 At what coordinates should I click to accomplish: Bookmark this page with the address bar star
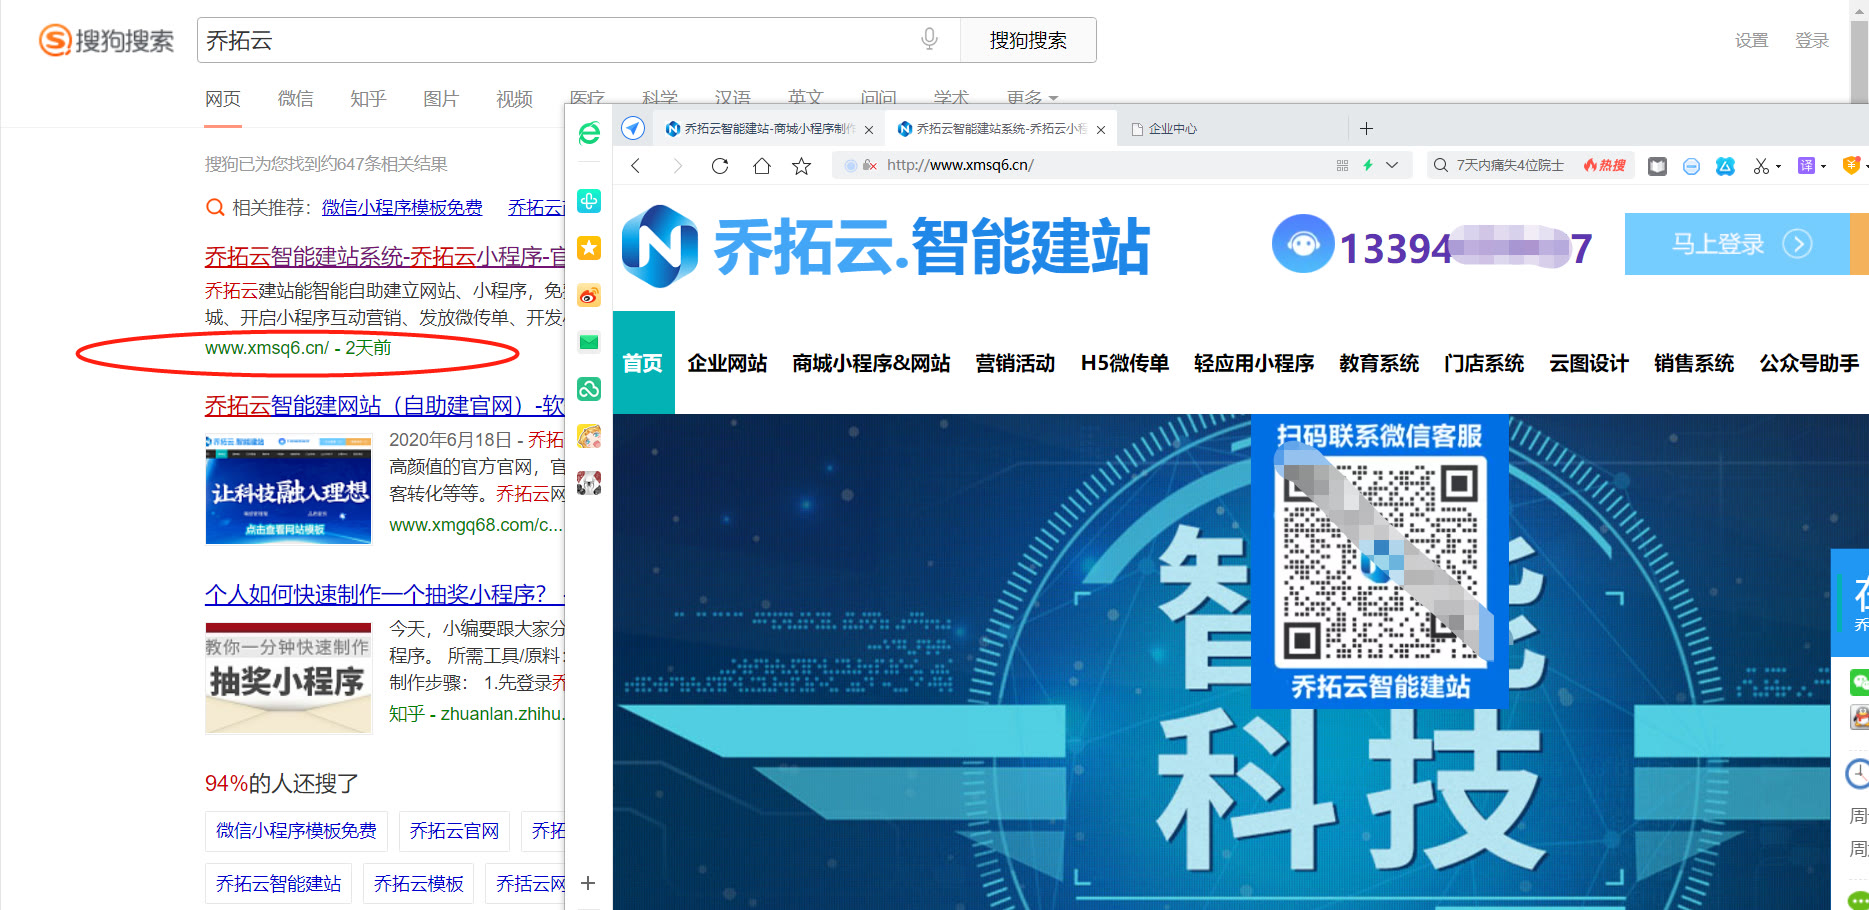click(x=801, y=166)
